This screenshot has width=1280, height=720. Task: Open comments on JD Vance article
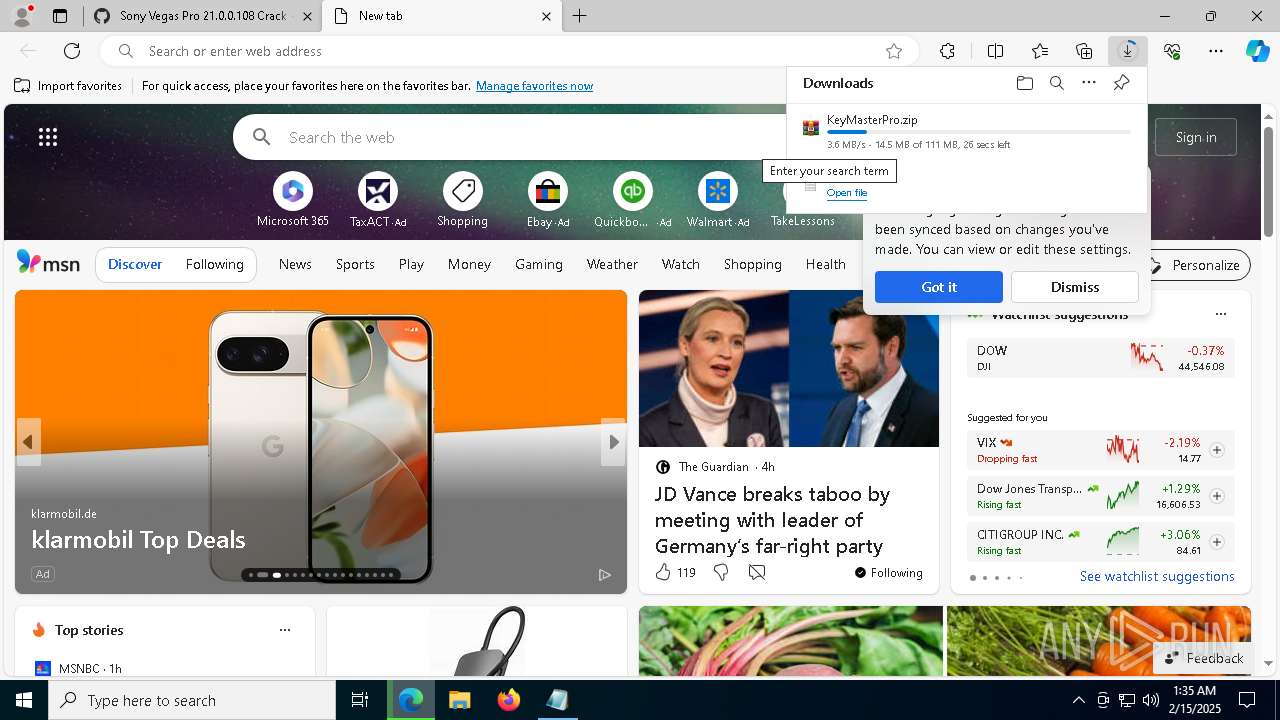[757, 572]
